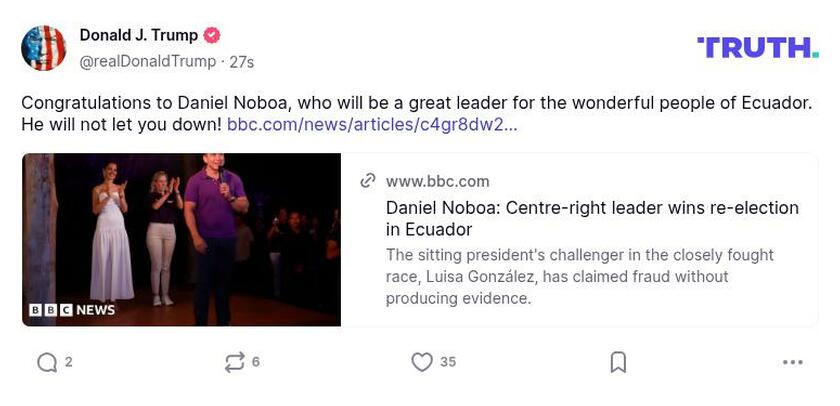
Task: Click the ReTruth count of 6
Action: pos(256,362)
